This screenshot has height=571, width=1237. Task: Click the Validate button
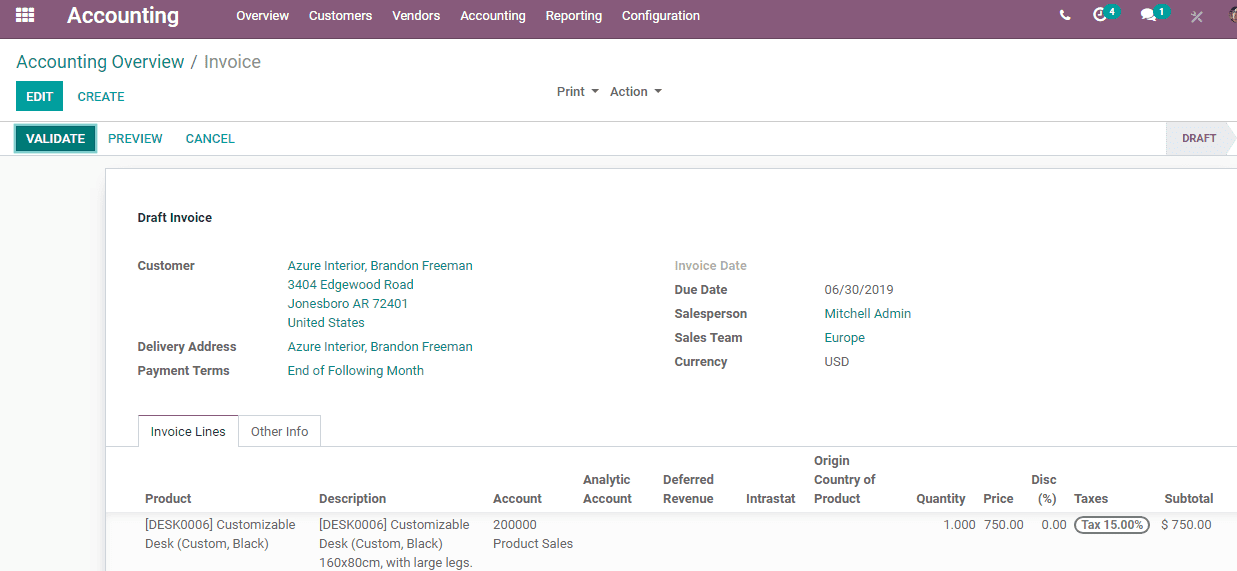tap(55, 139)
